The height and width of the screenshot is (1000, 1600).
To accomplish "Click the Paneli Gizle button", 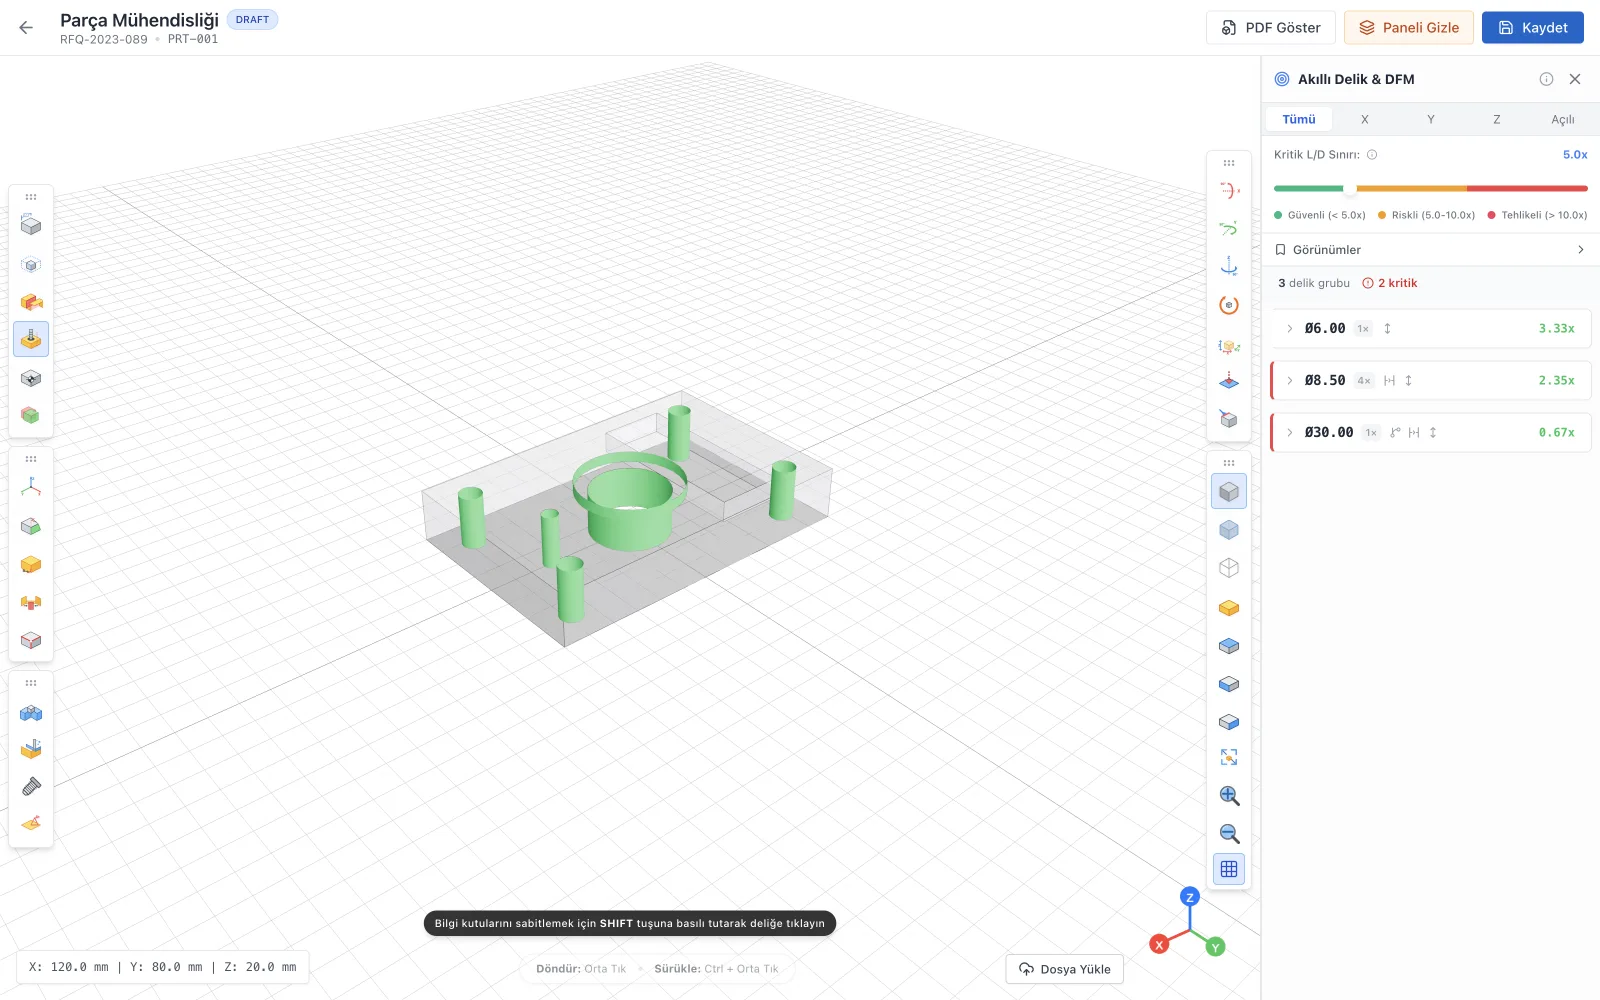I will (x=1409, y=28).
